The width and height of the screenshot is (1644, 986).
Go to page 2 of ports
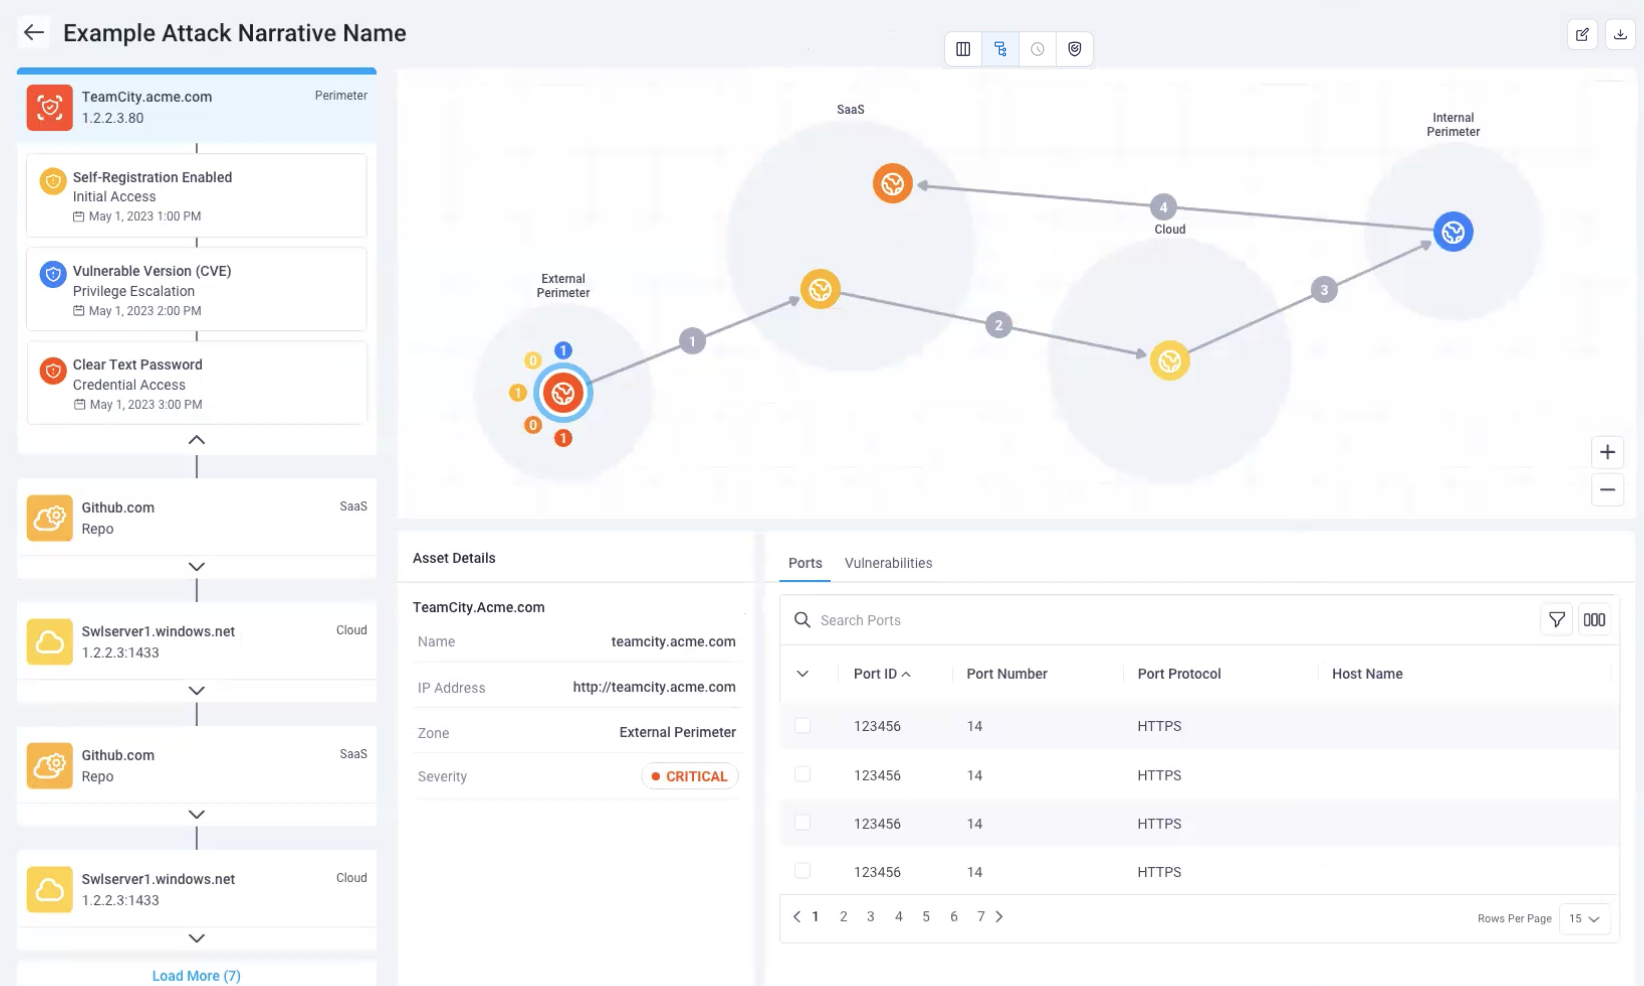pyautogui.click(x=844, y=916)
